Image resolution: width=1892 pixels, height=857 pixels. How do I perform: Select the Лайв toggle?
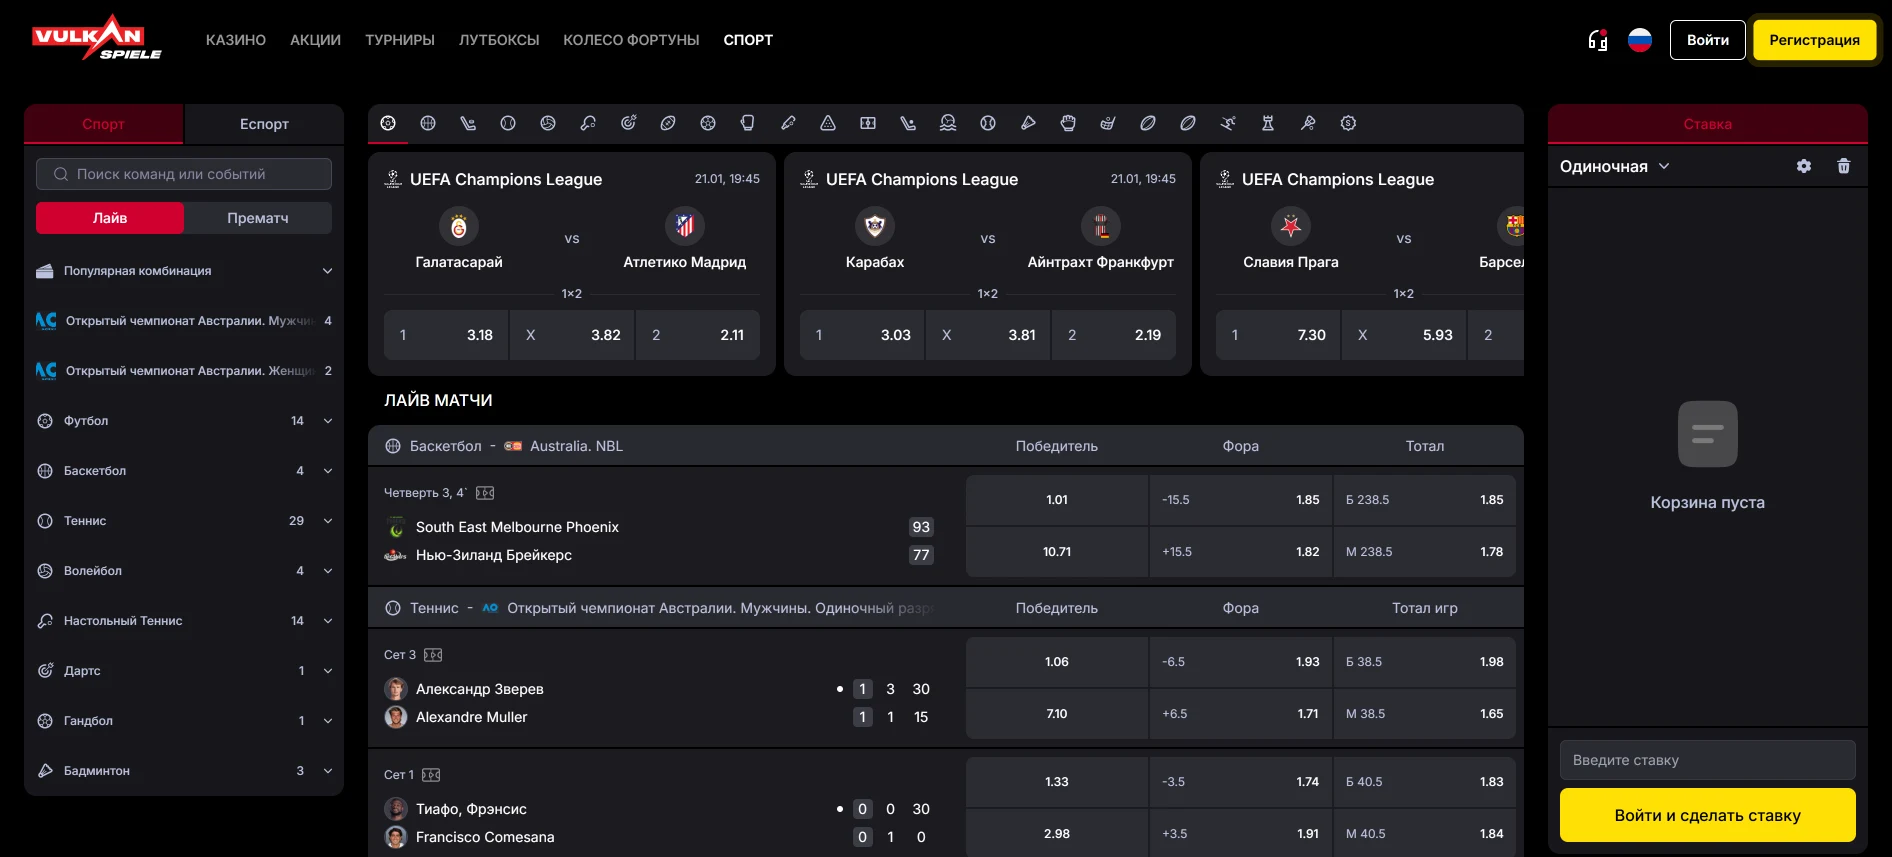[110, 218]
